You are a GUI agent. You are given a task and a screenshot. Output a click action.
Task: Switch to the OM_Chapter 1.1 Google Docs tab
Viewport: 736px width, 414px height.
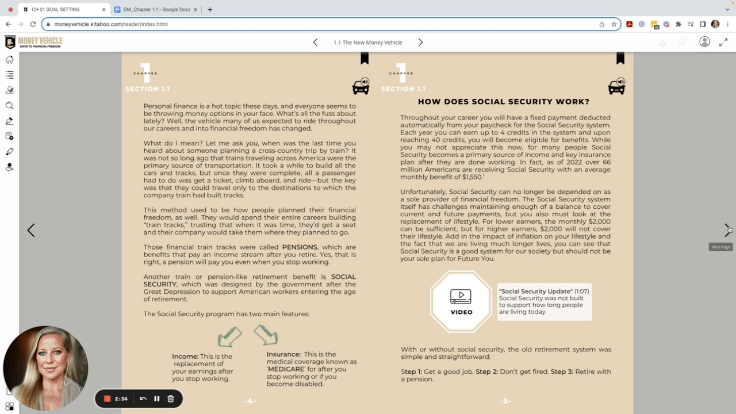point(156,9)
